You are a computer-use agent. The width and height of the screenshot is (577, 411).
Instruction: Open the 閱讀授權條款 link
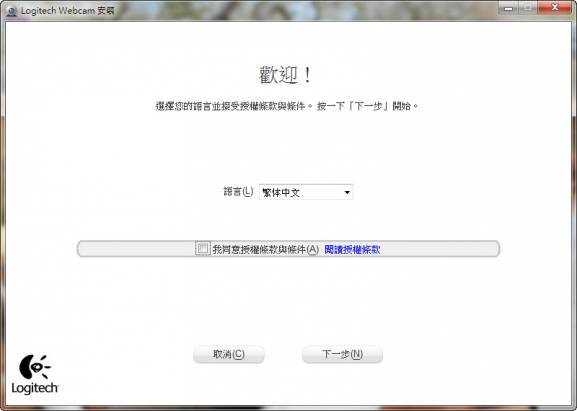click(352, 249)
